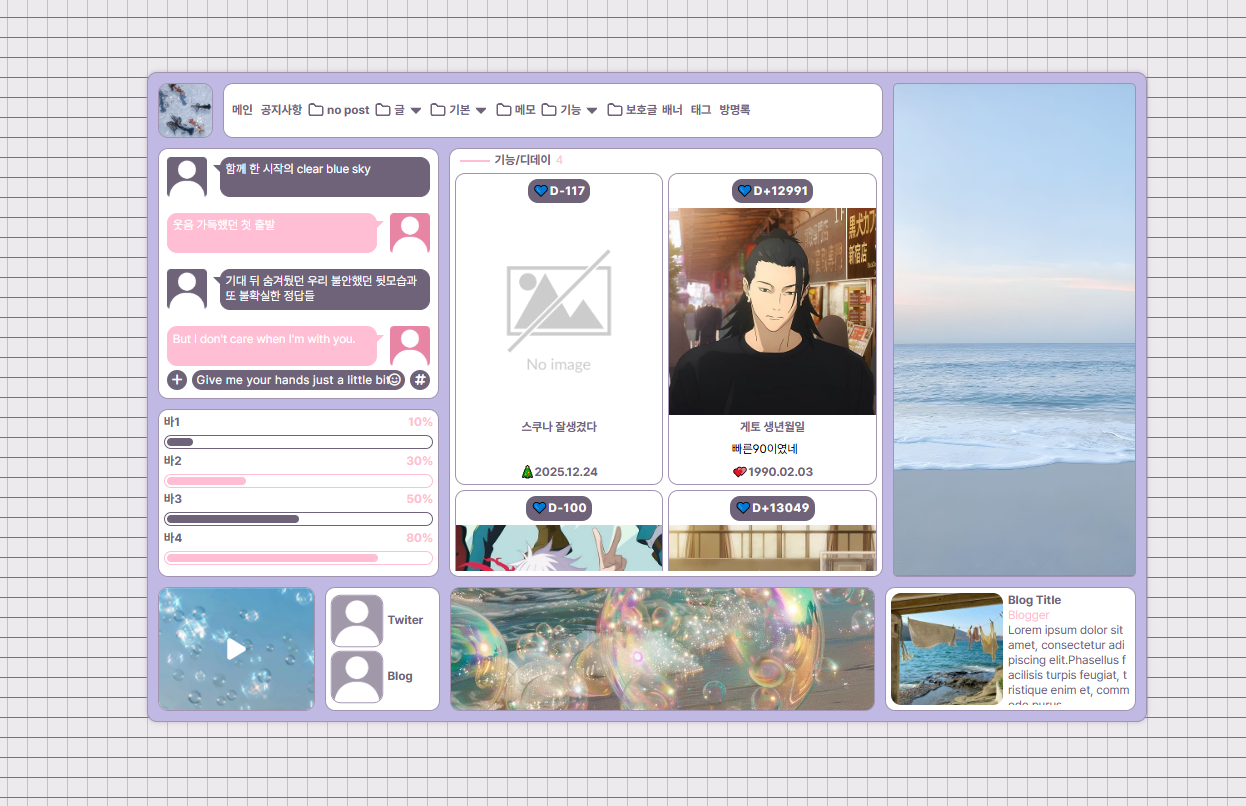The width and height of the screenshot is (1246, 806).
Task: Click the D-117 badge
Action: point(559,191)
